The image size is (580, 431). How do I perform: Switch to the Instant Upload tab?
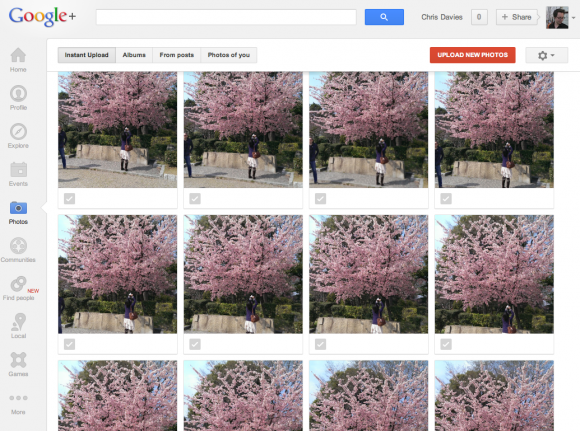87,55
